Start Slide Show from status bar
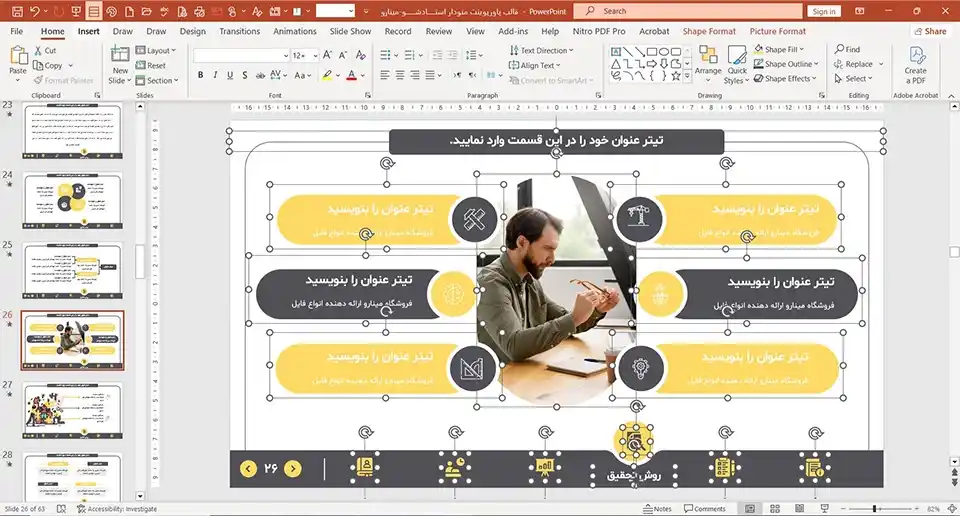Screen dimensions: 960x516 [x=824, y=509]
